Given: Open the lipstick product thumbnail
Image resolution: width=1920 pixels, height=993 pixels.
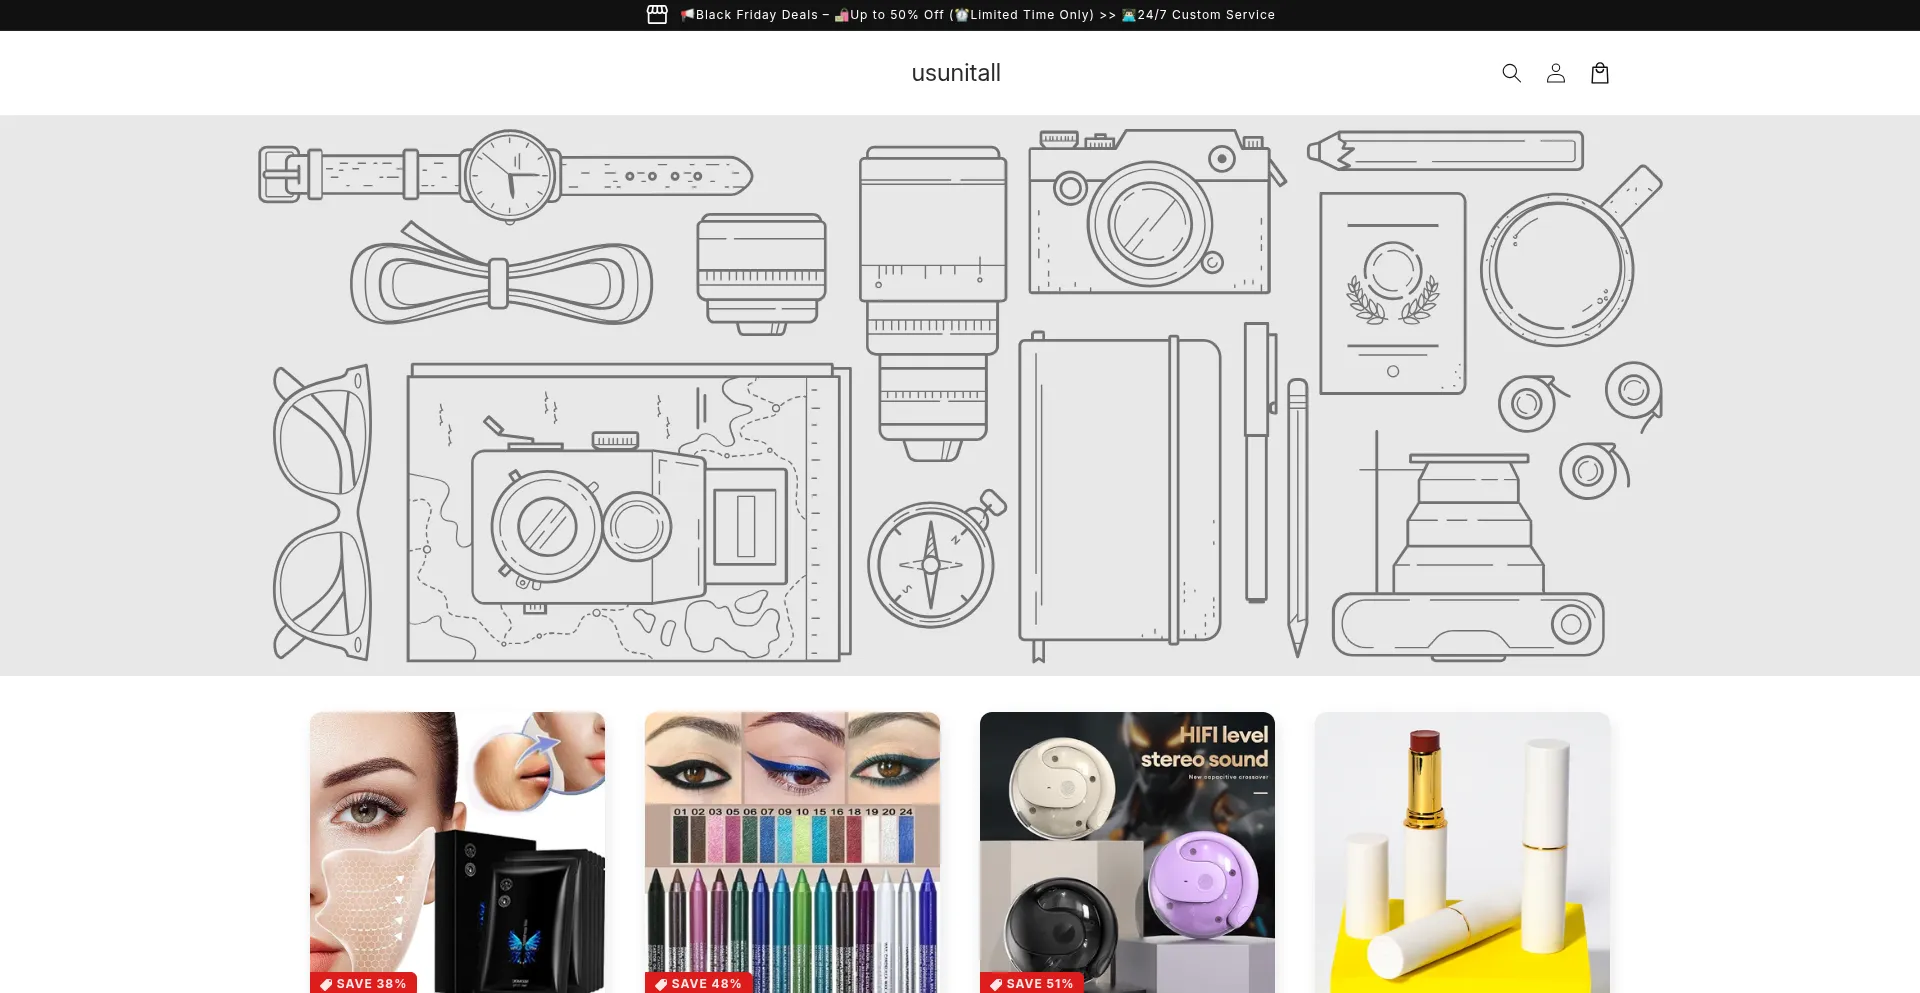Looking at the screenshot, I should coord(1462,852).
